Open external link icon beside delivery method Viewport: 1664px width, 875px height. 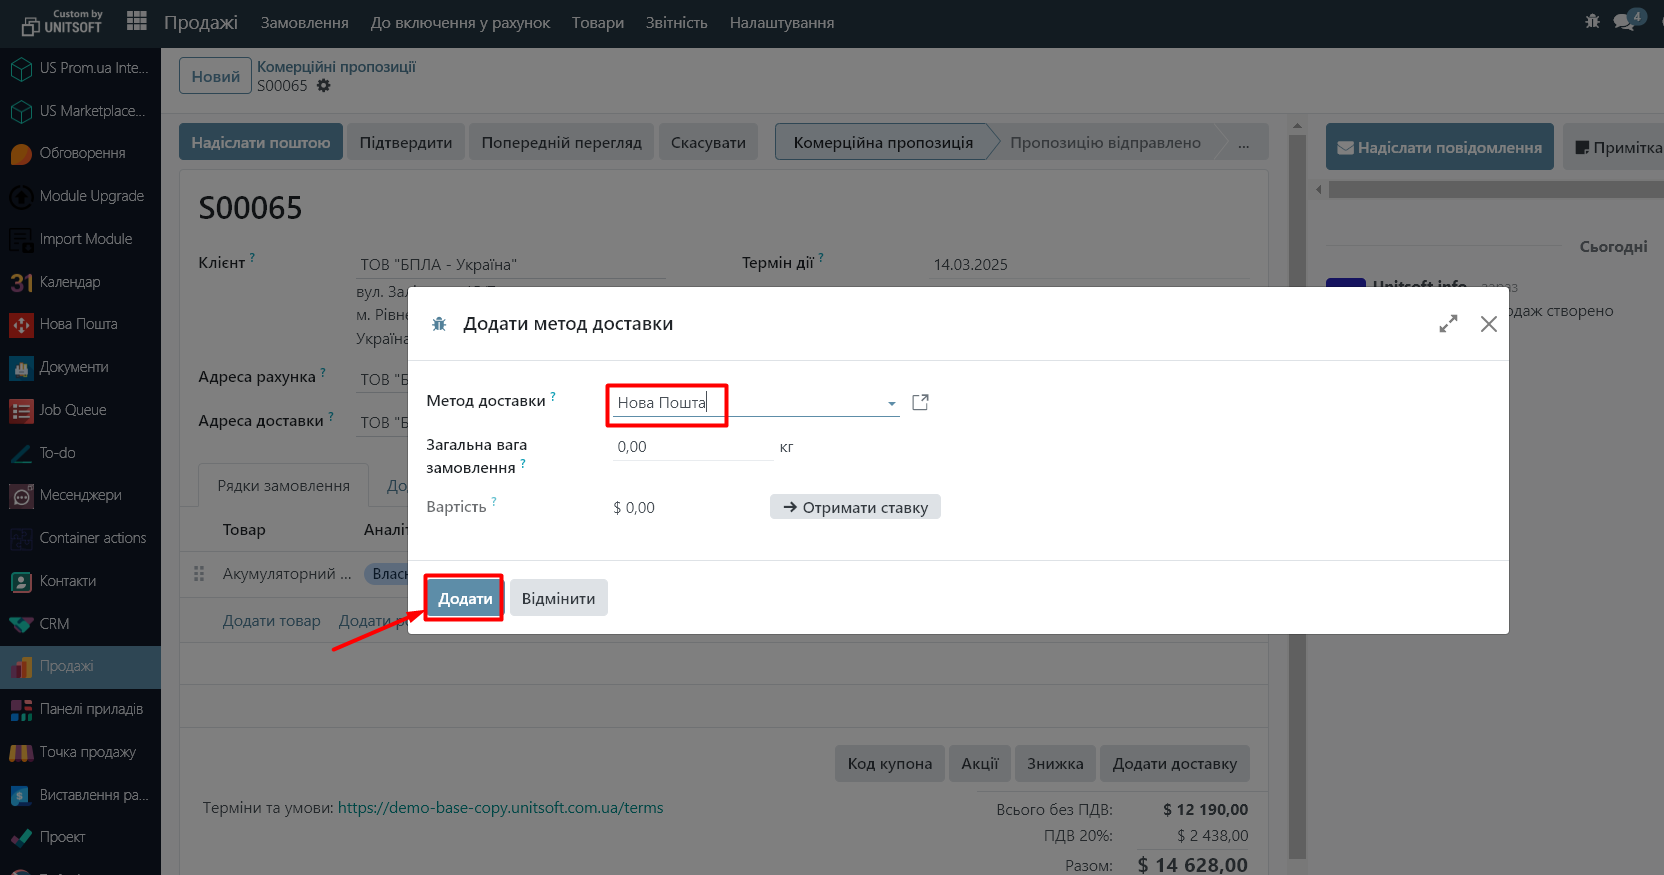tap(920, 402)
